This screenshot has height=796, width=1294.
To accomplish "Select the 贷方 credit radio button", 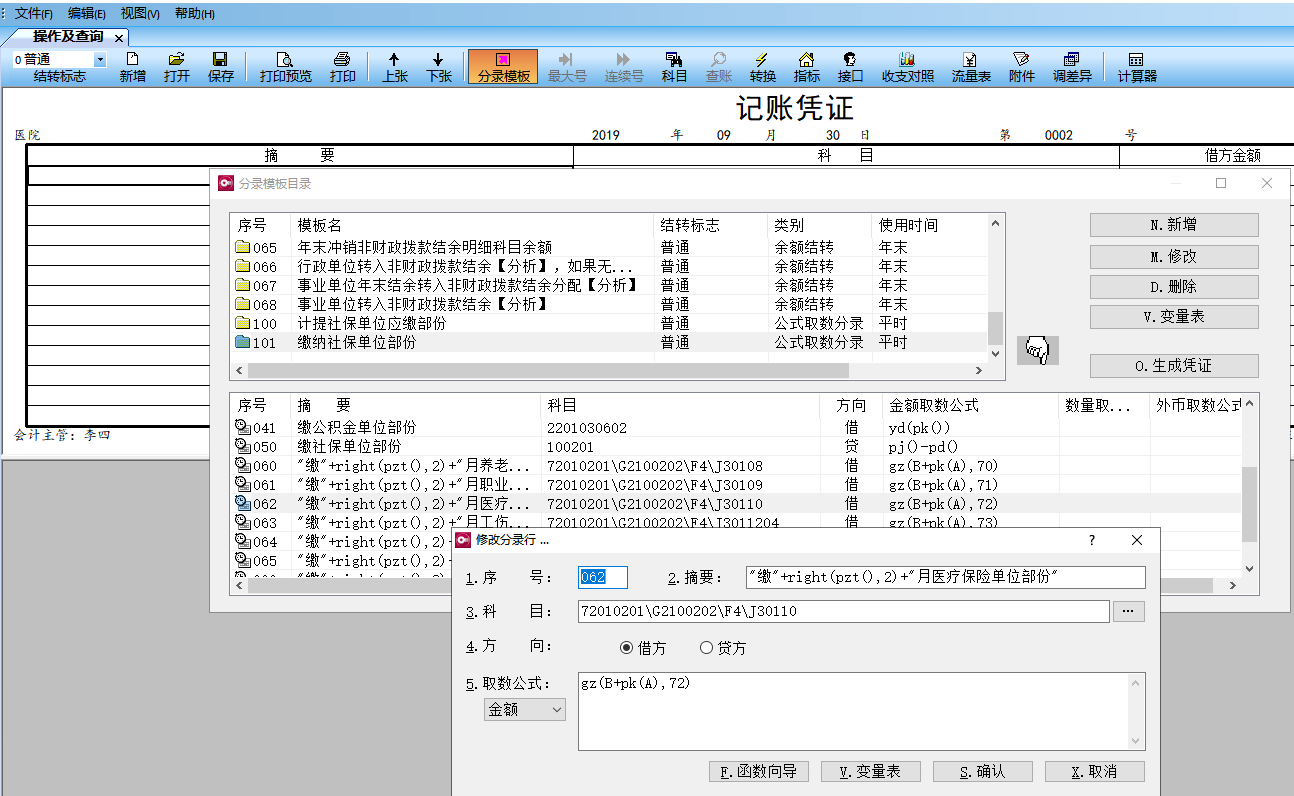I will 707,648.
